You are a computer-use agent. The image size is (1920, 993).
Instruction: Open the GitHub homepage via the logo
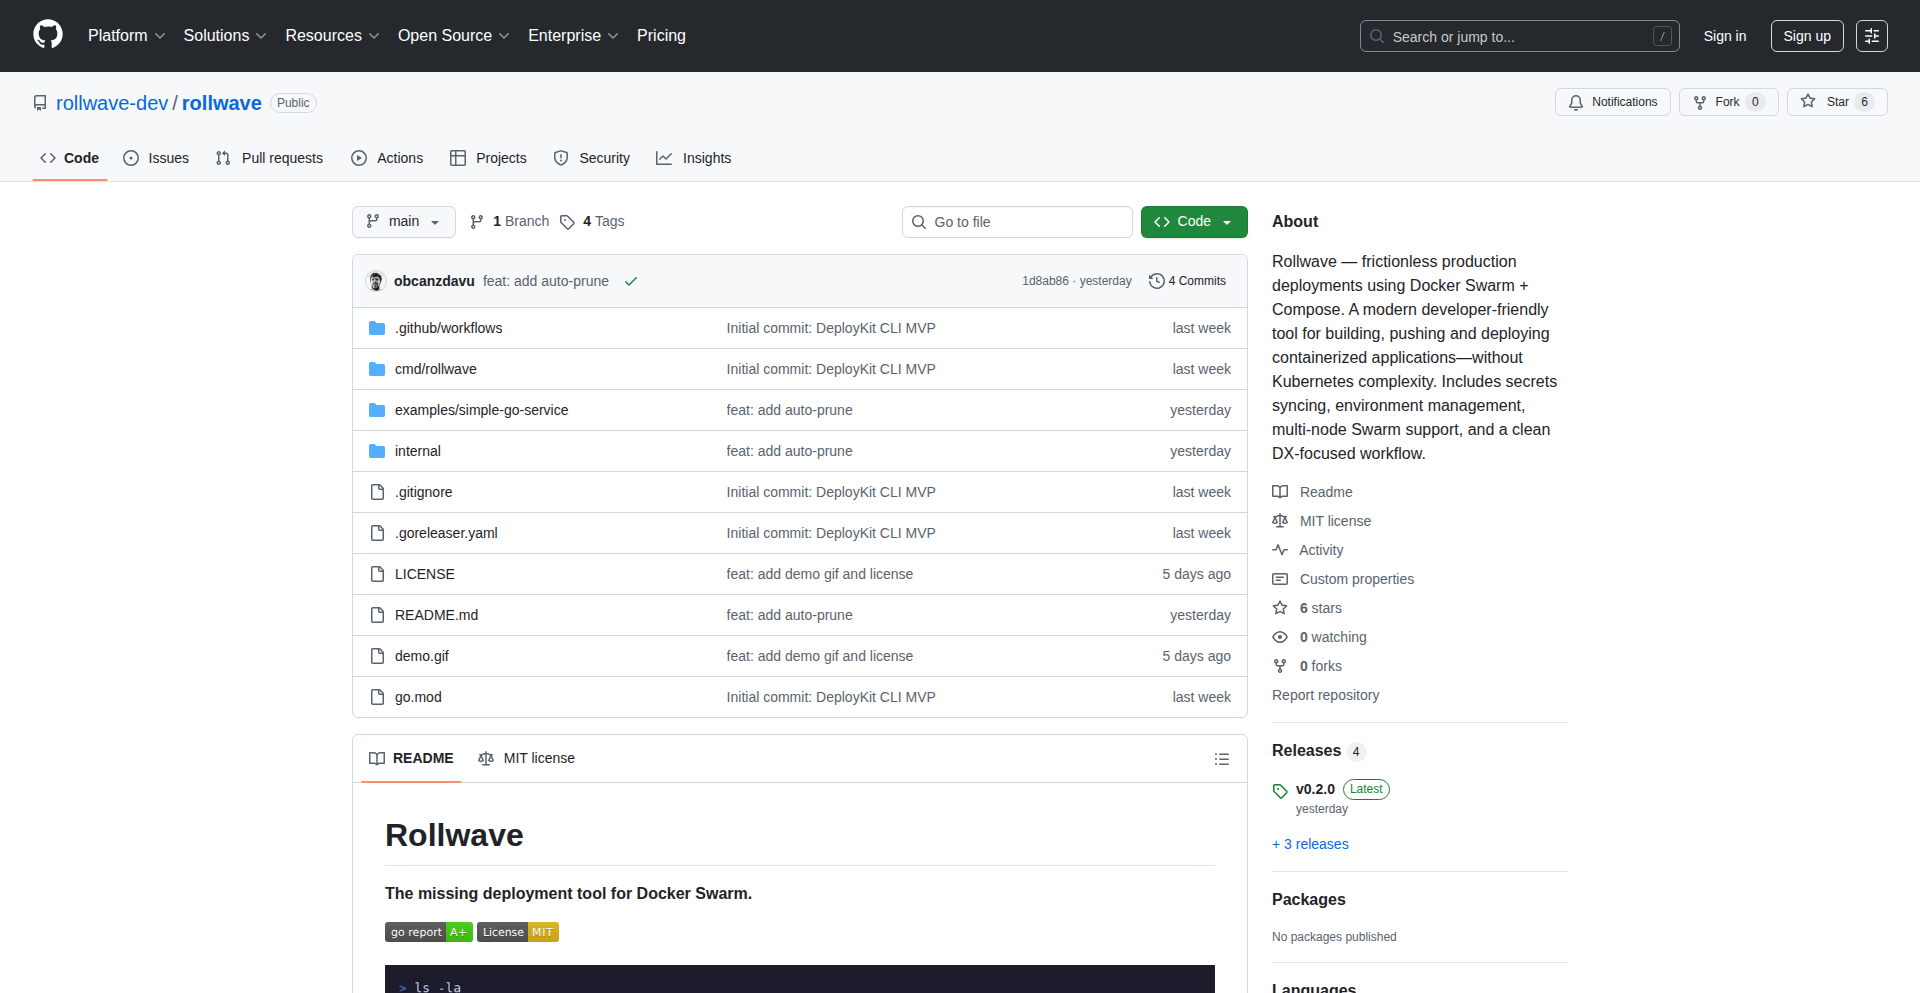pos(46,35)
